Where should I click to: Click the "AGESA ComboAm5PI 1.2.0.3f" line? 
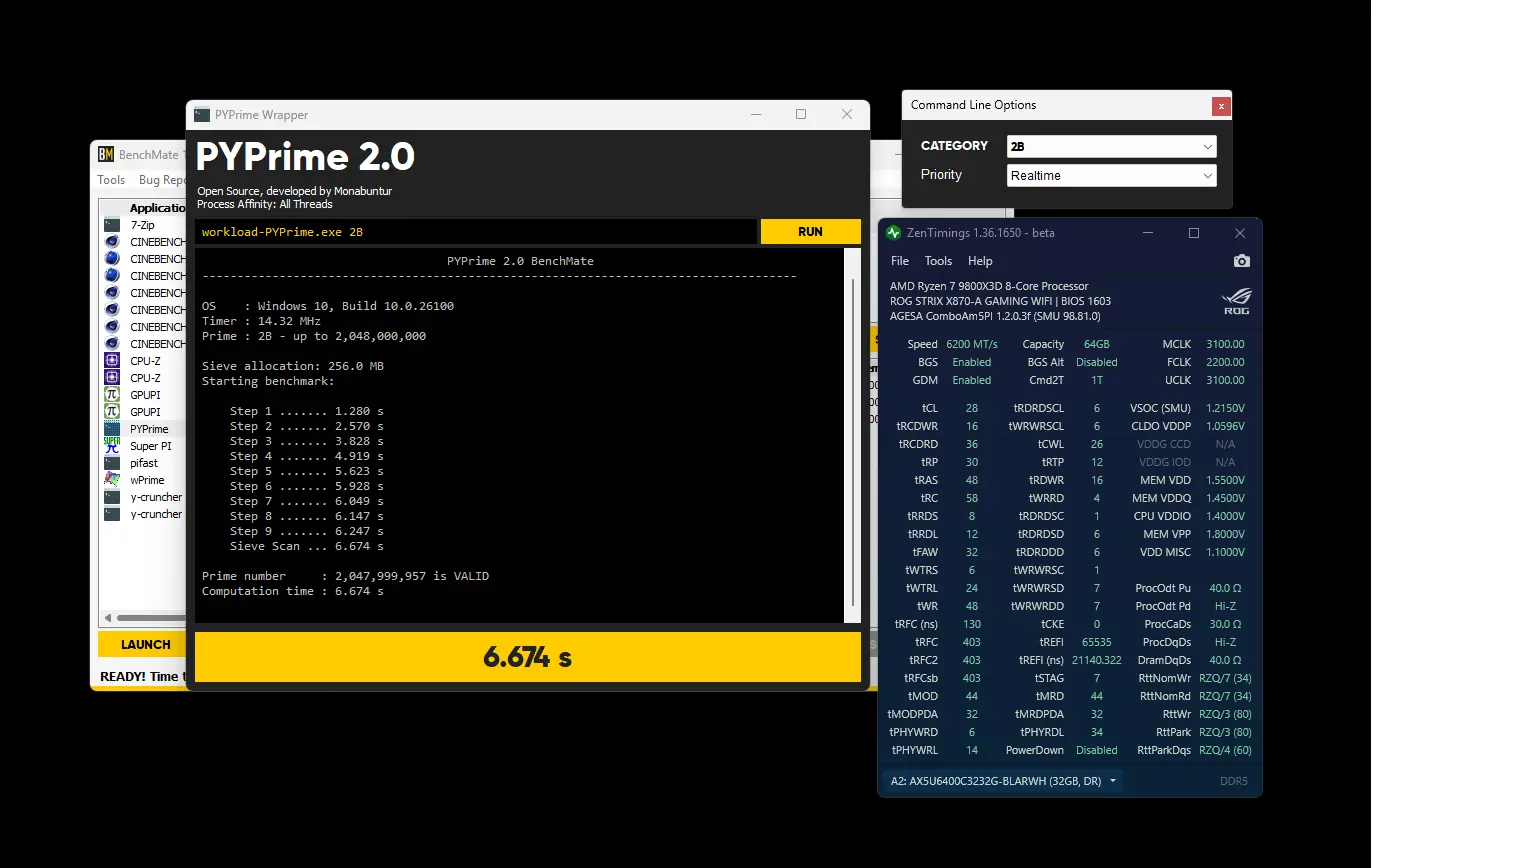click(995, 316)
